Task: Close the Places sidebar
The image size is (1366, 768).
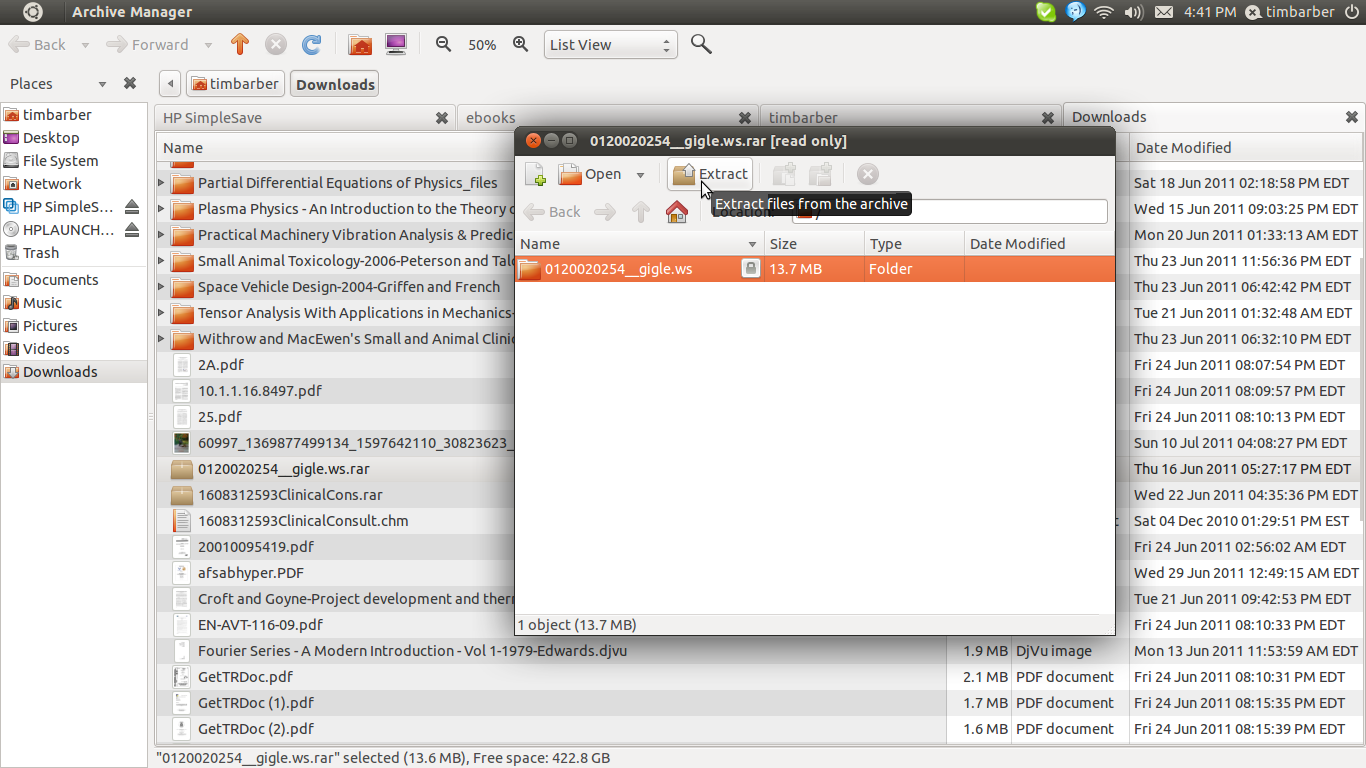Action: (x=130, y=84)
